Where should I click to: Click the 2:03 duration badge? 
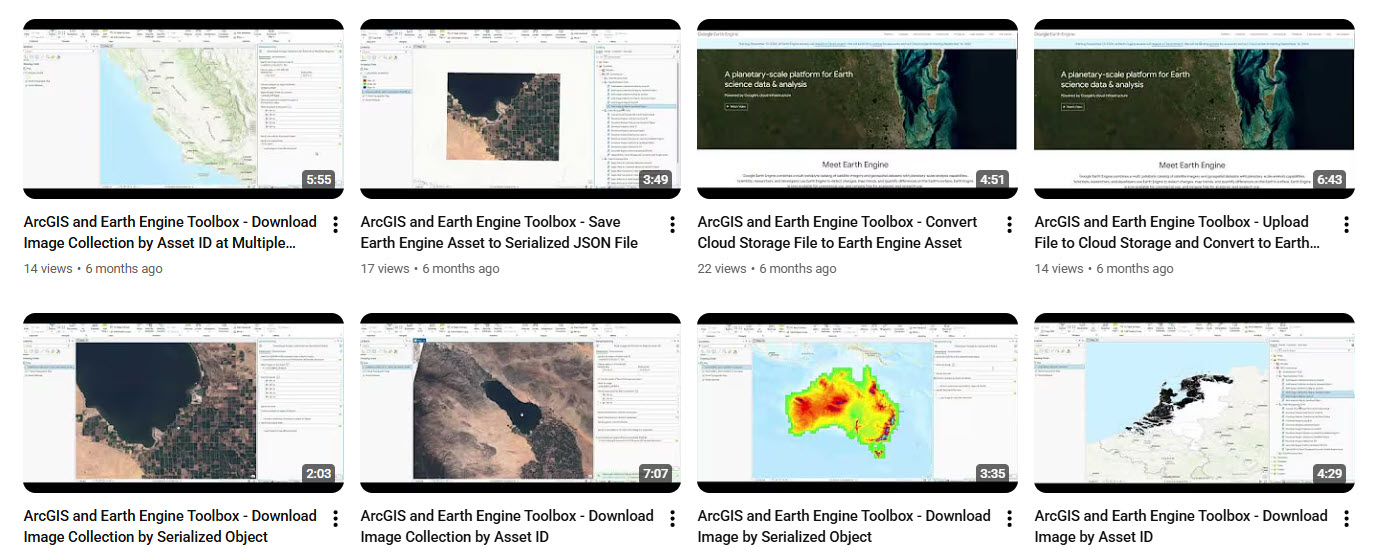[x=319, y=474]
